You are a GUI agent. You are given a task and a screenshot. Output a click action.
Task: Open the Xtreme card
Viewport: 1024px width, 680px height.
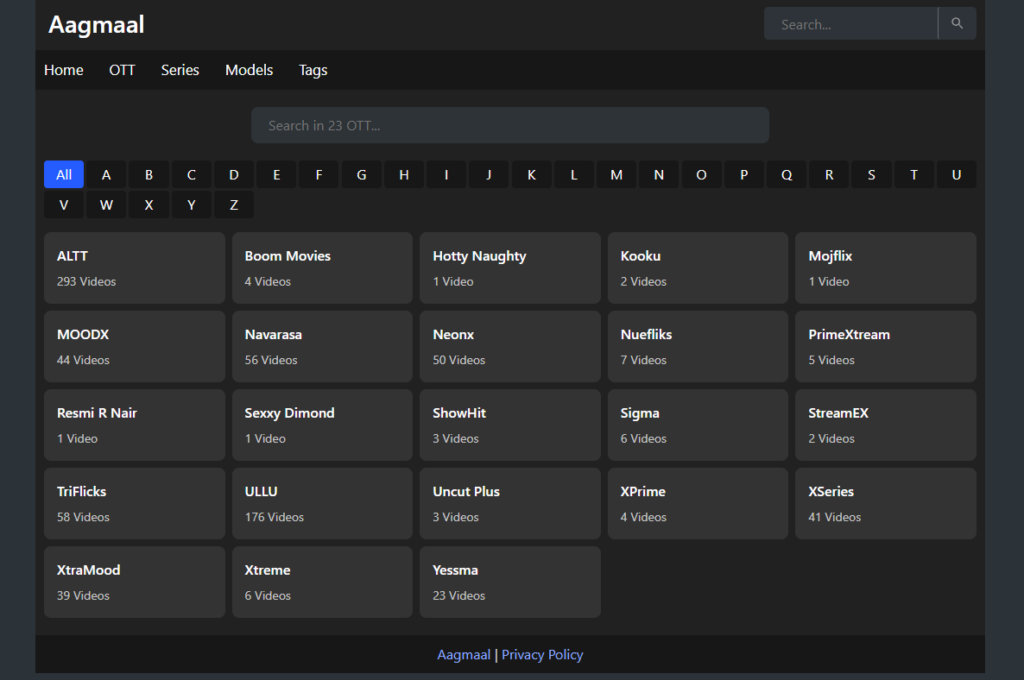[x=323, y=582]
